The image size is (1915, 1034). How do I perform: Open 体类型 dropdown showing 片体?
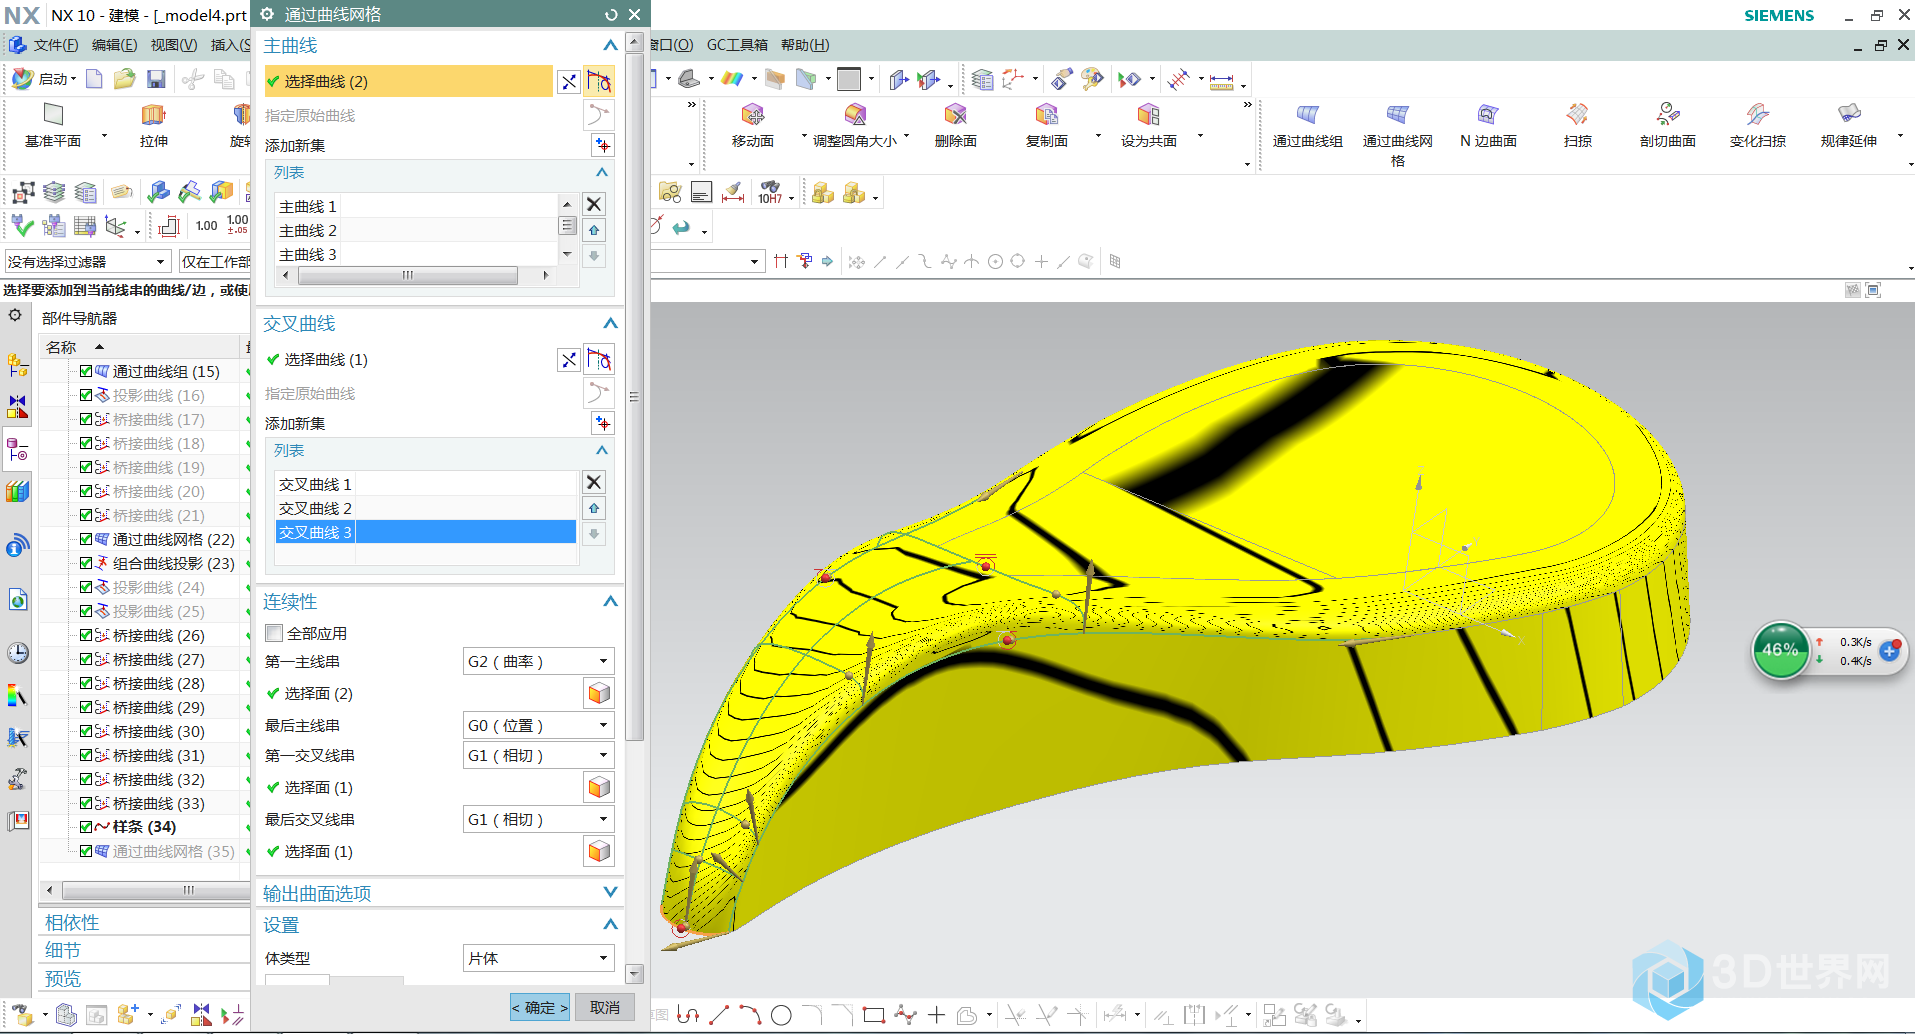click(538, 958)
